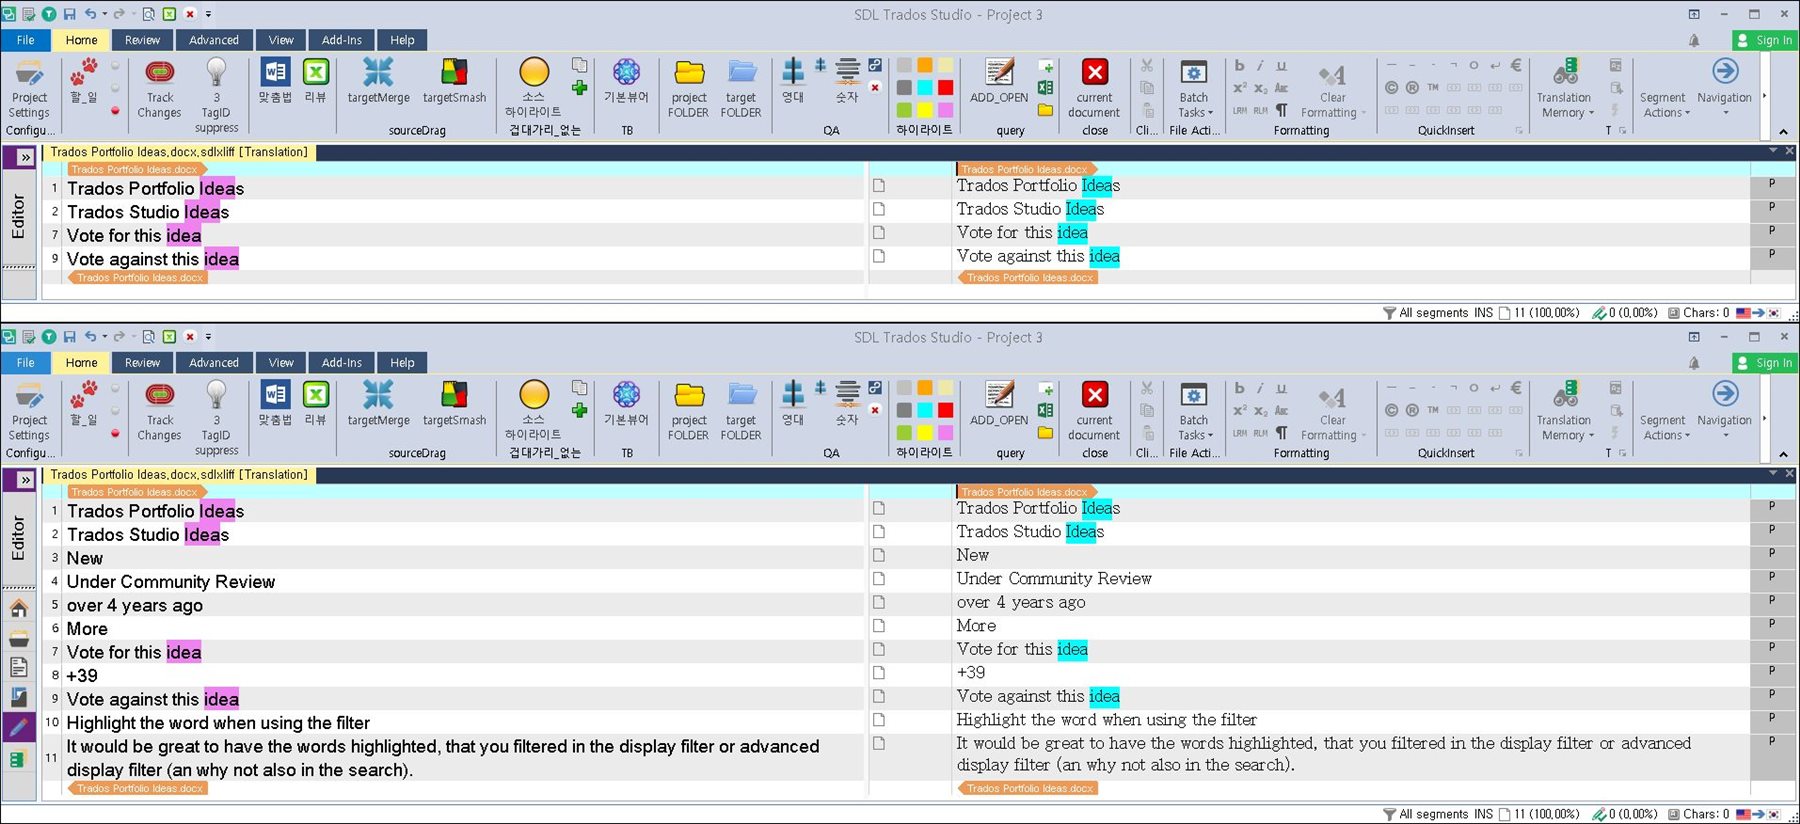Switch to Advanced tab in upper window

[214, 40]
